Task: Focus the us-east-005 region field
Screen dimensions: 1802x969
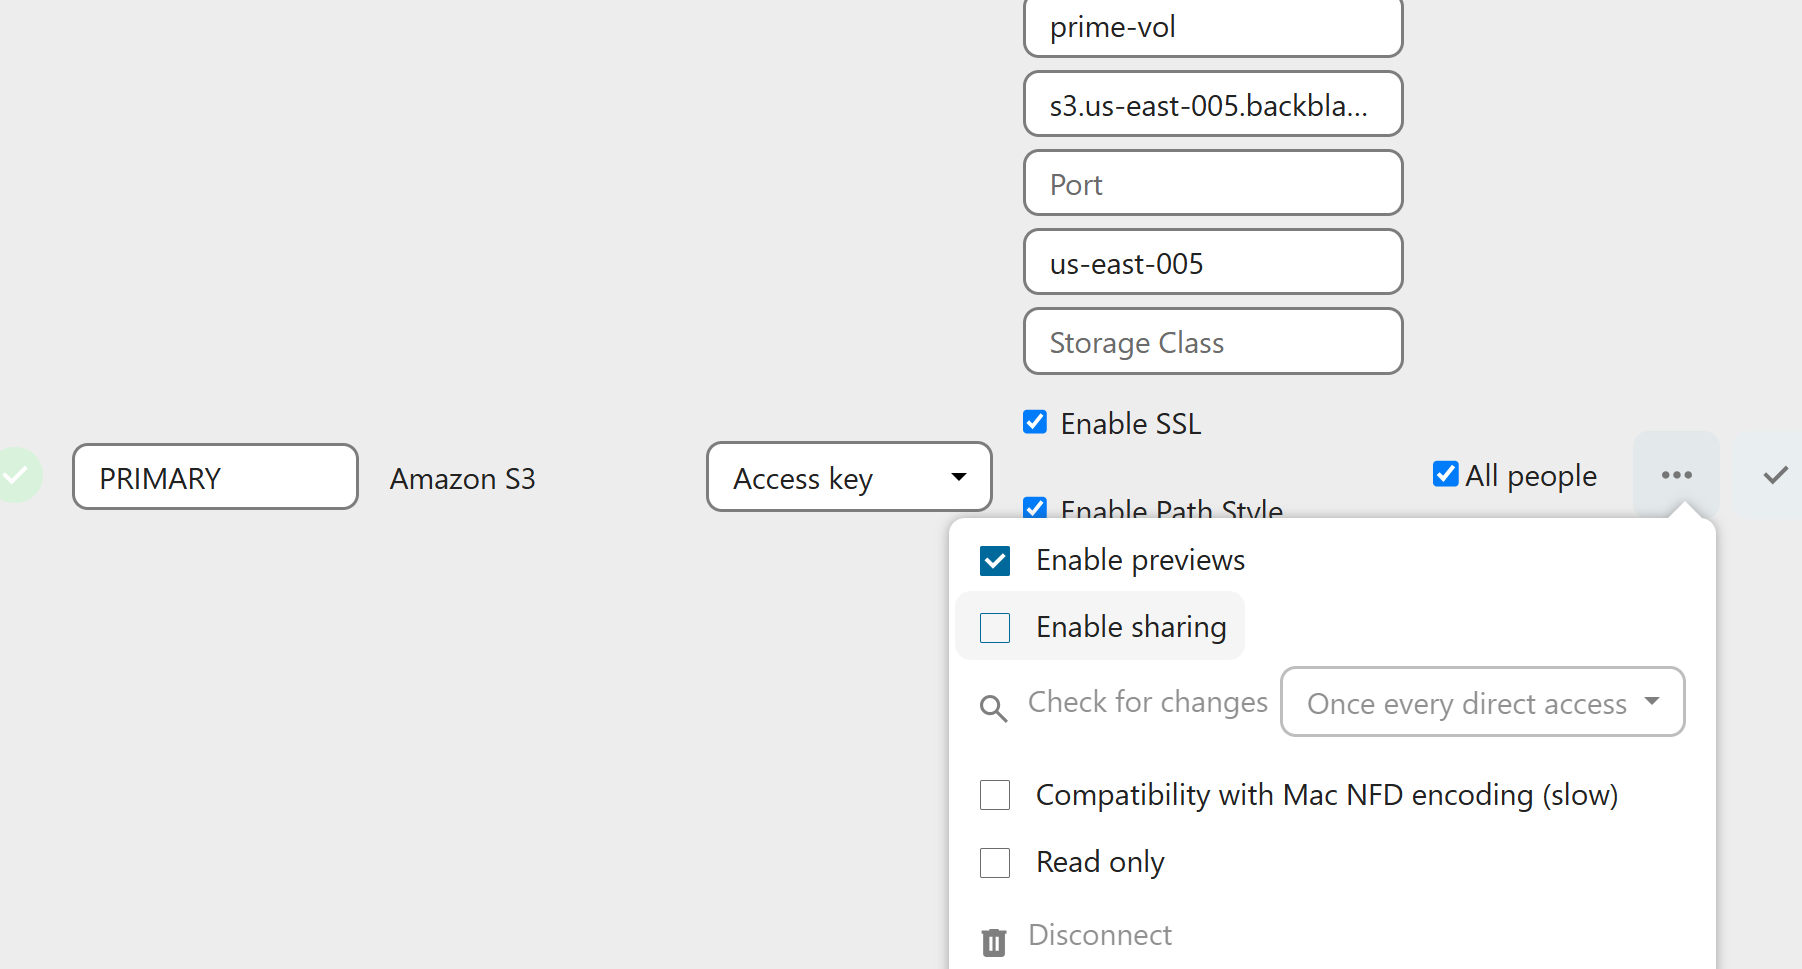Action: (1212, 262)
